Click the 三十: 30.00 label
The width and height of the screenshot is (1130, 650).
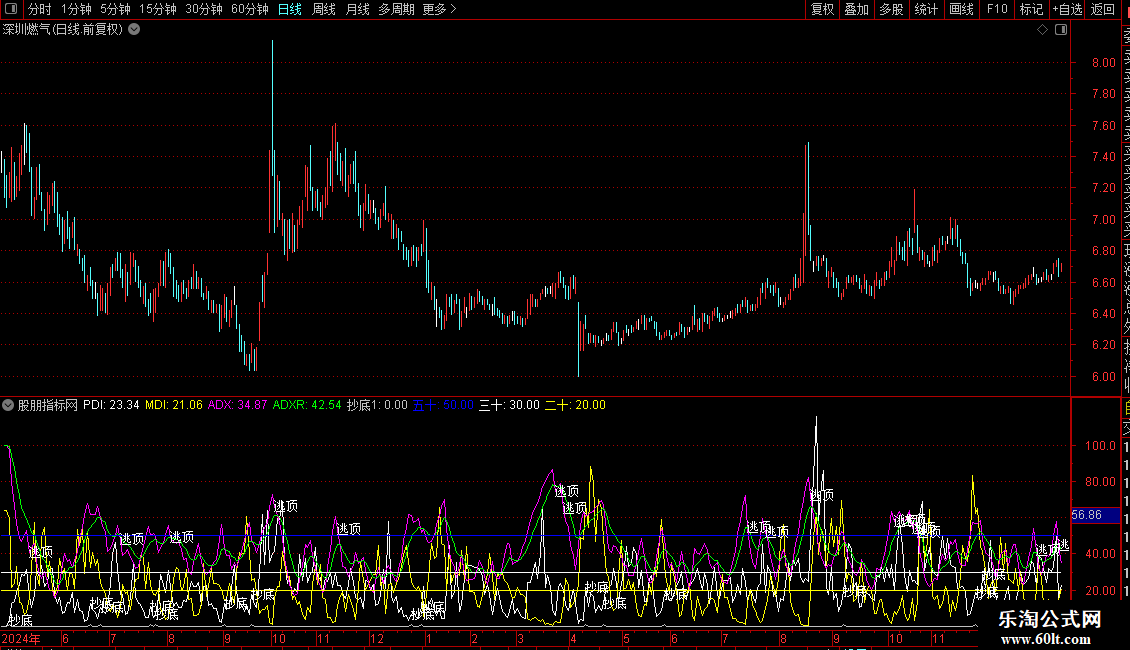[x=509, y=405]
